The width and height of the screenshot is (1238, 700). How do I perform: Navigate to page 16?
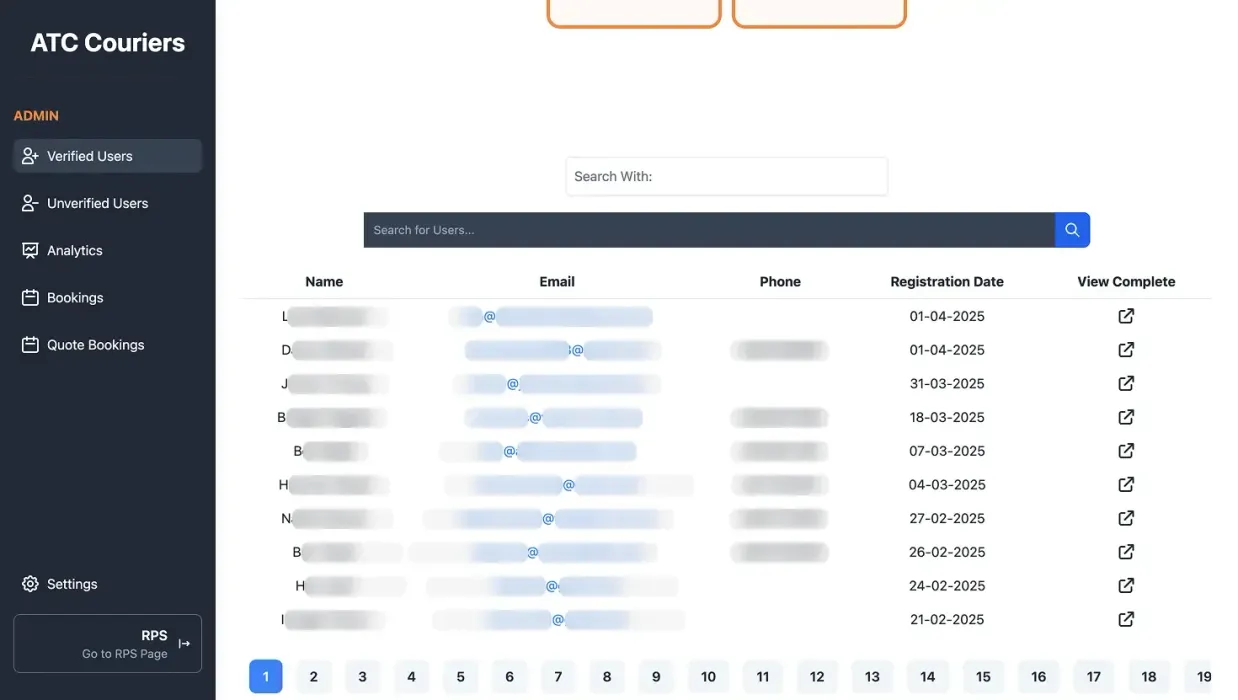click(1039, 677)
